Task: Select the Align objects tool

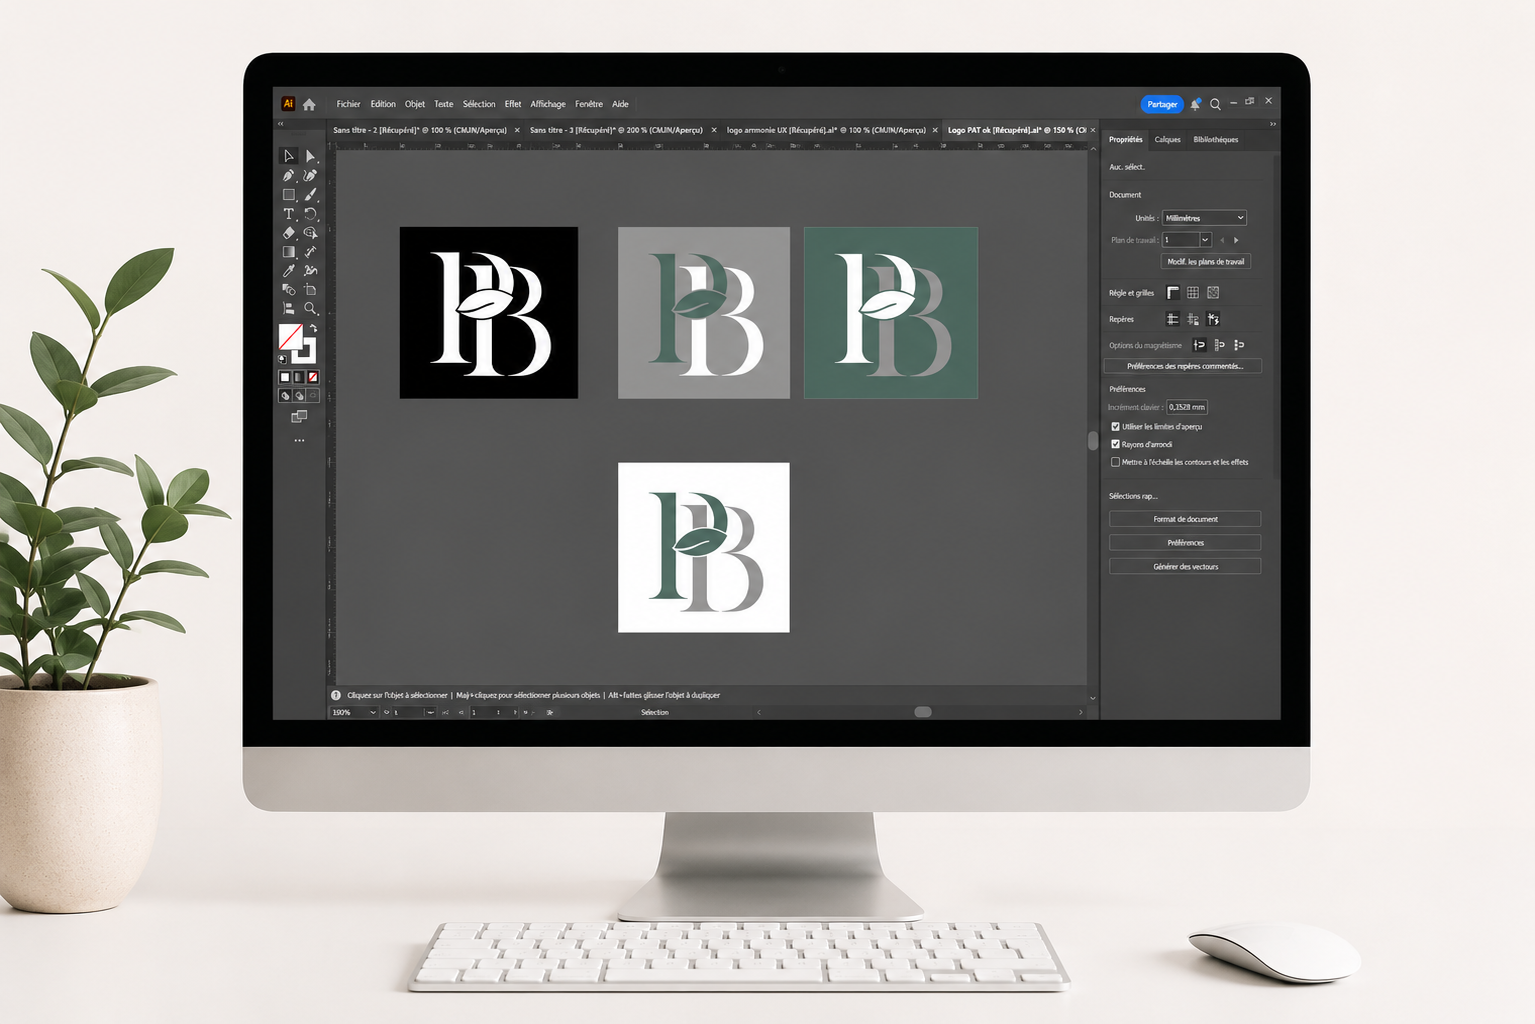Action: click(289, 309)
